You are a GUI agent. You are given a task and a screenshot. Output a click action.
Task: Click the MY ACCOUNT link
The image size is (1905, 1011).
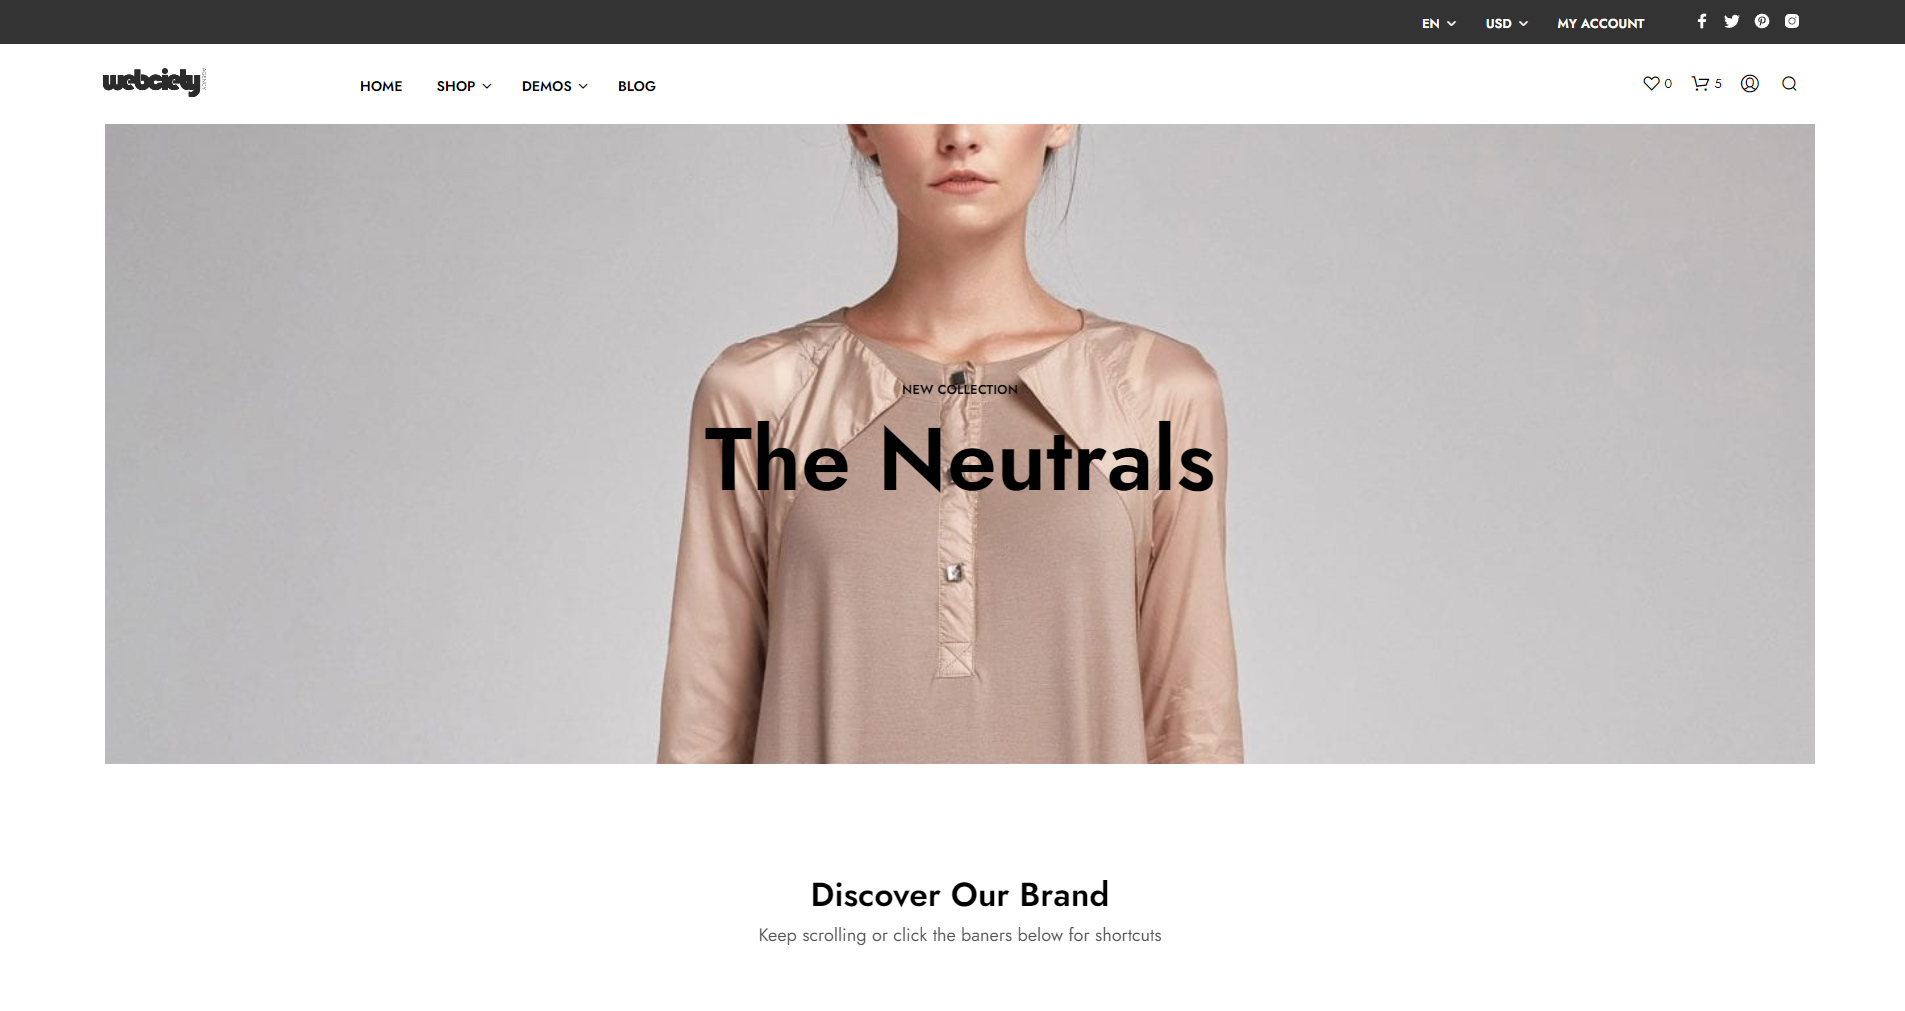(1600, 23)
